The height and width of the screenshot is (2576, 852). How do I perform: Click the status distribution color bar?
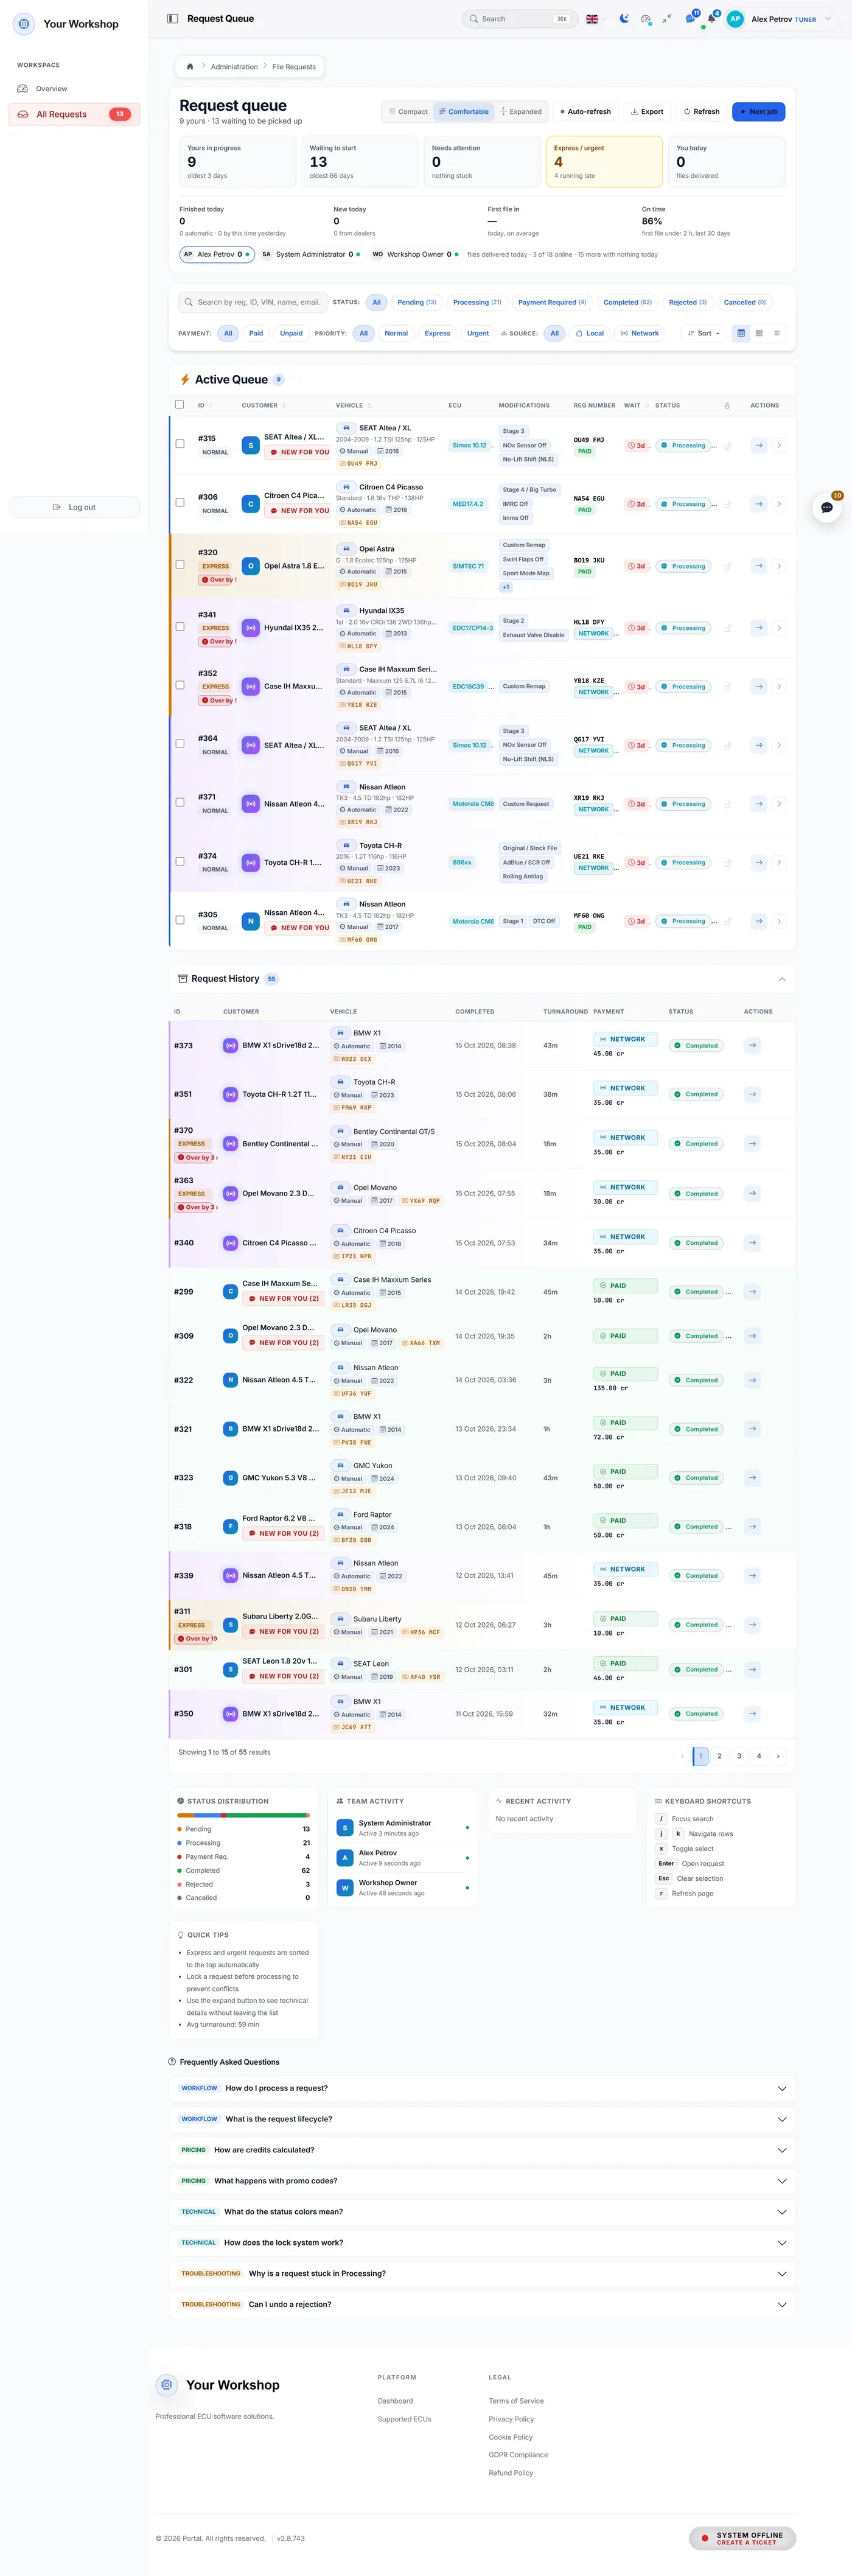(243, 1815)
